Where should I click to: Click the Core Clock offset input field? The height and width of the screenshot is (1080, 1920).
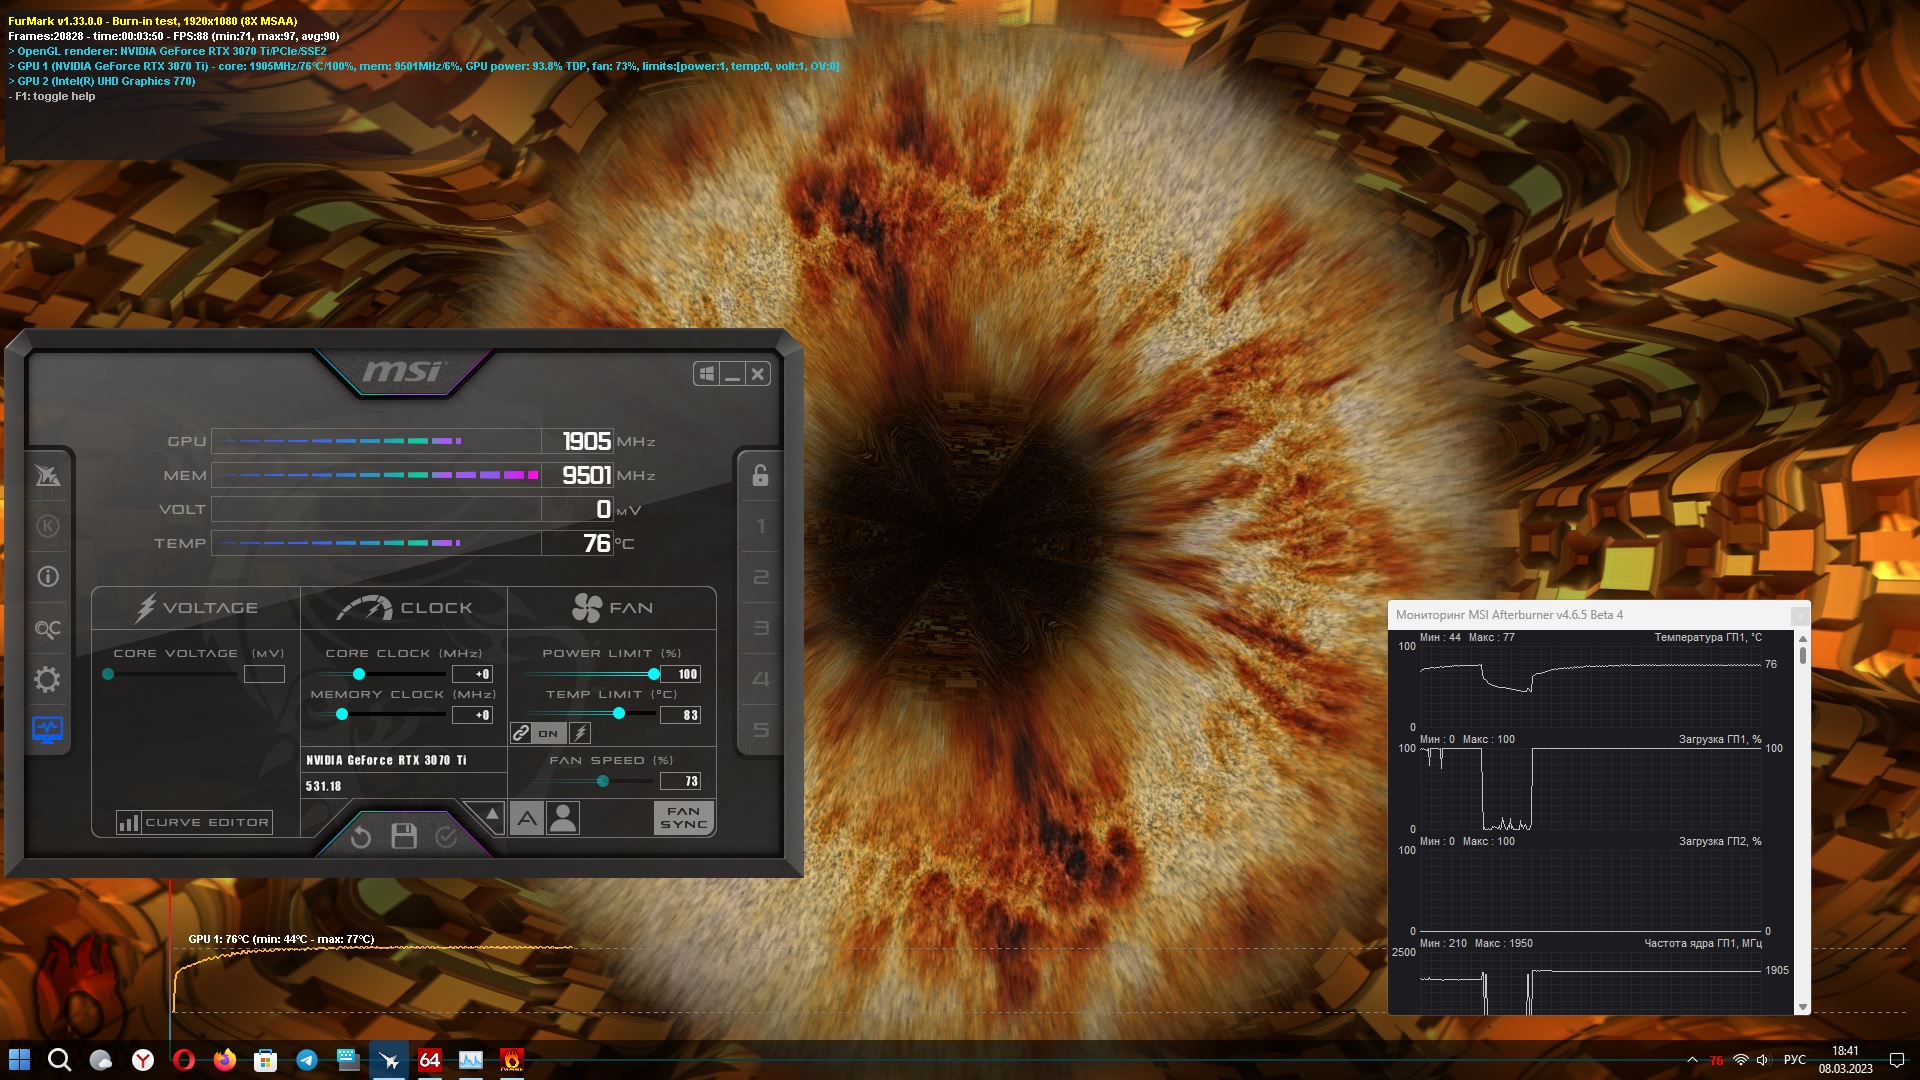(x=472, y=674)
